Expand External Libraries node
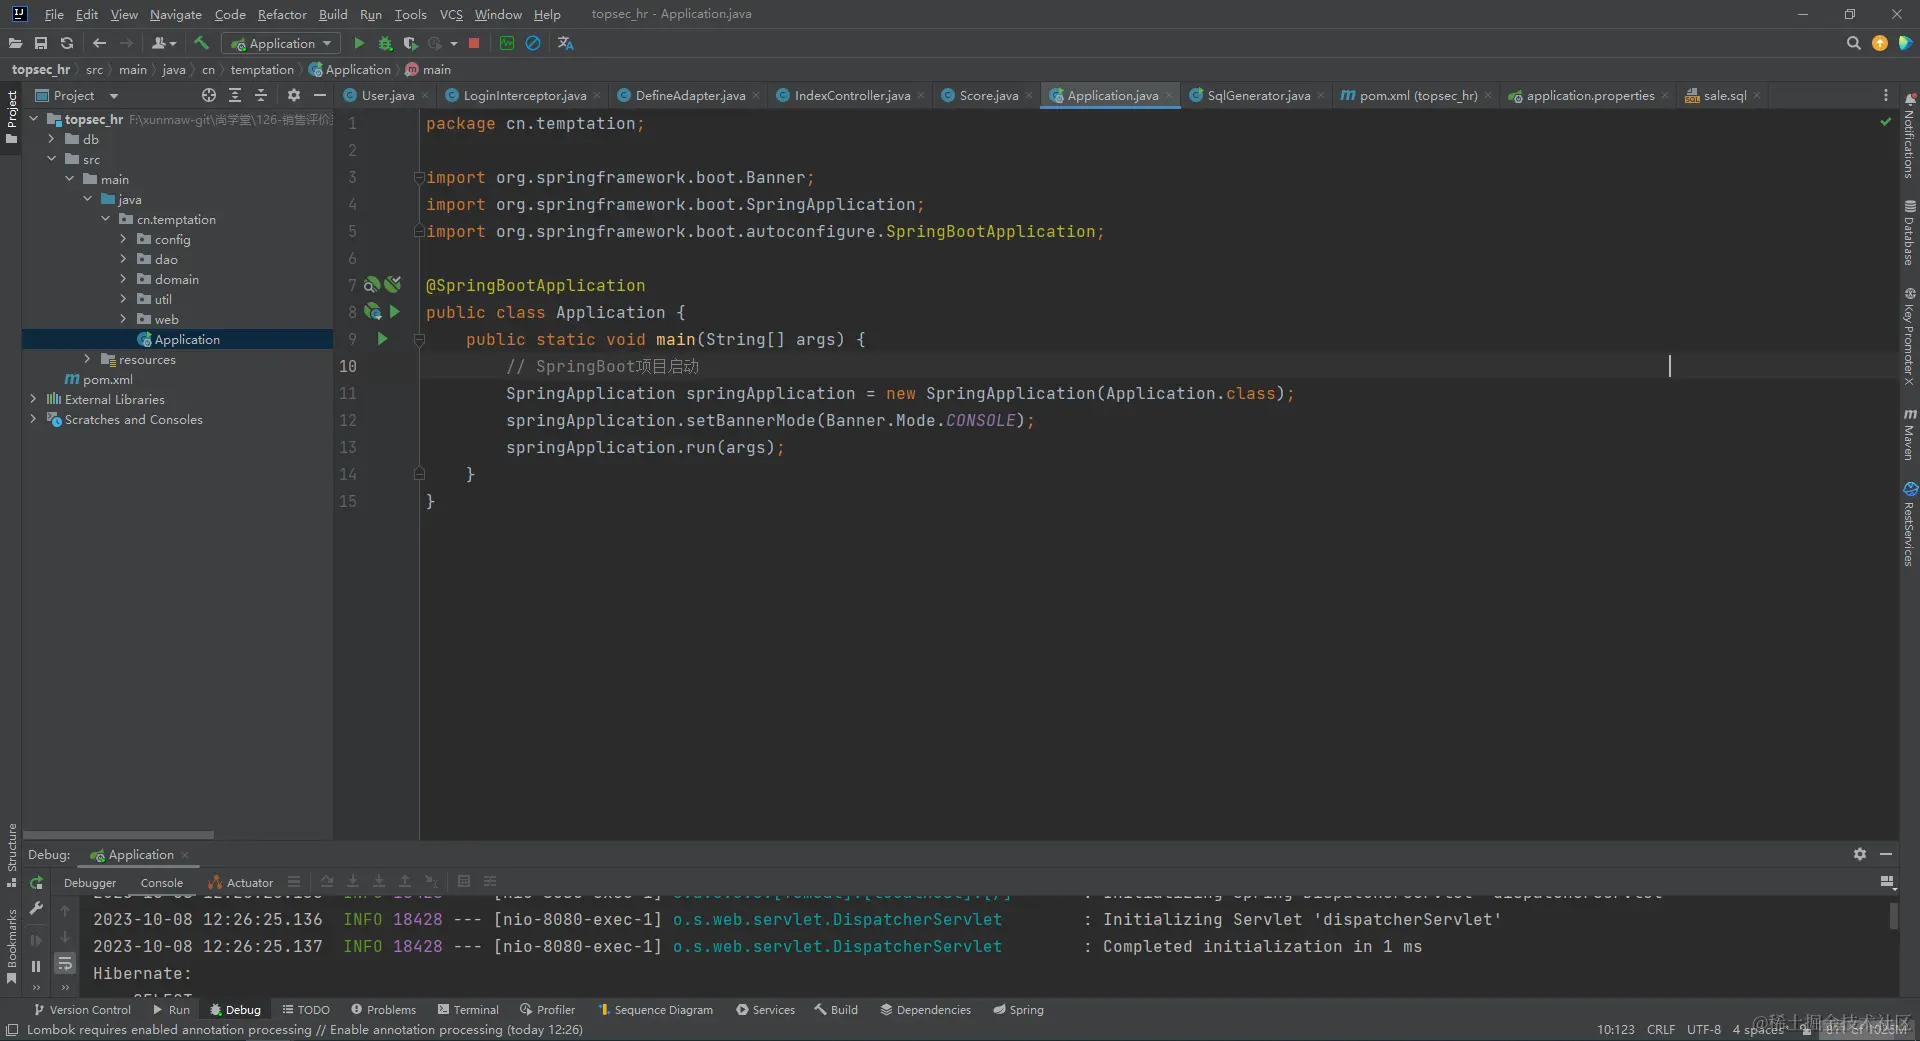The image size is (1920, 1041). pyautogui.click(x=33, y=399)
